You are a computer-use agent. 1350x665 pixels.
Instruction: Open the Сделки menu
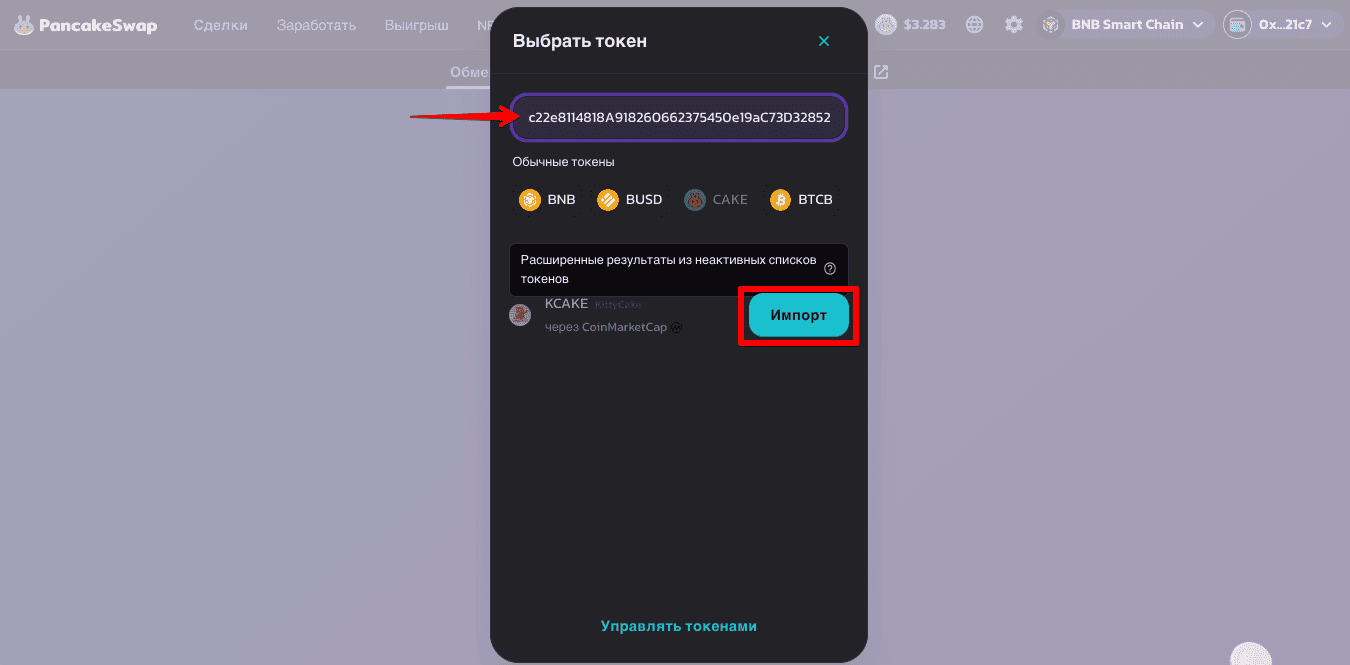coord(221,25)
